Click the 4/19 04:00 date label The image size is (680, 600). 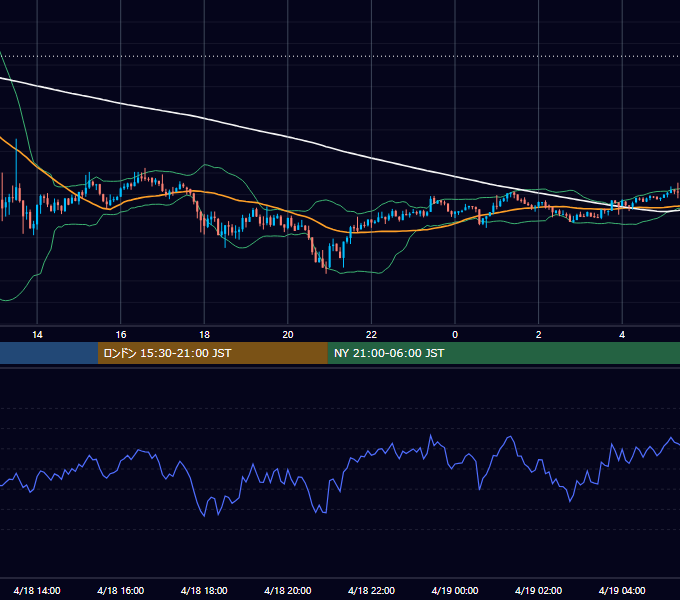click(622, 590)
